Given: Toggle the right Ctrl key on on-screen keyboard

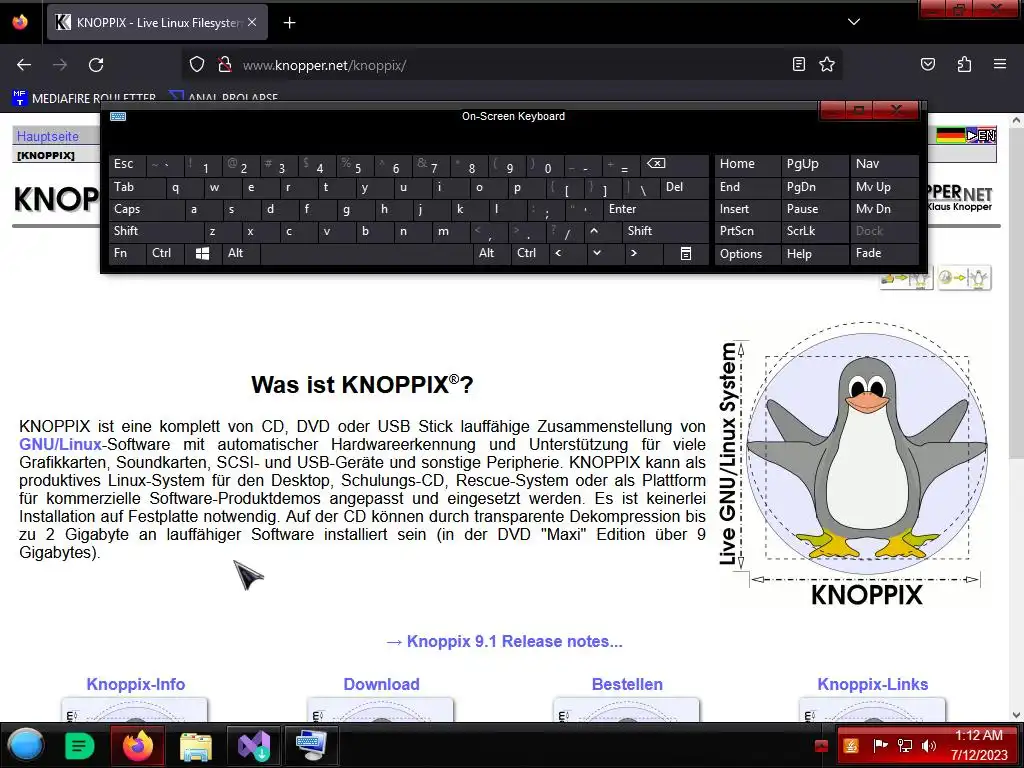Looking at the screenshot, I should click(x=529, y=253).
